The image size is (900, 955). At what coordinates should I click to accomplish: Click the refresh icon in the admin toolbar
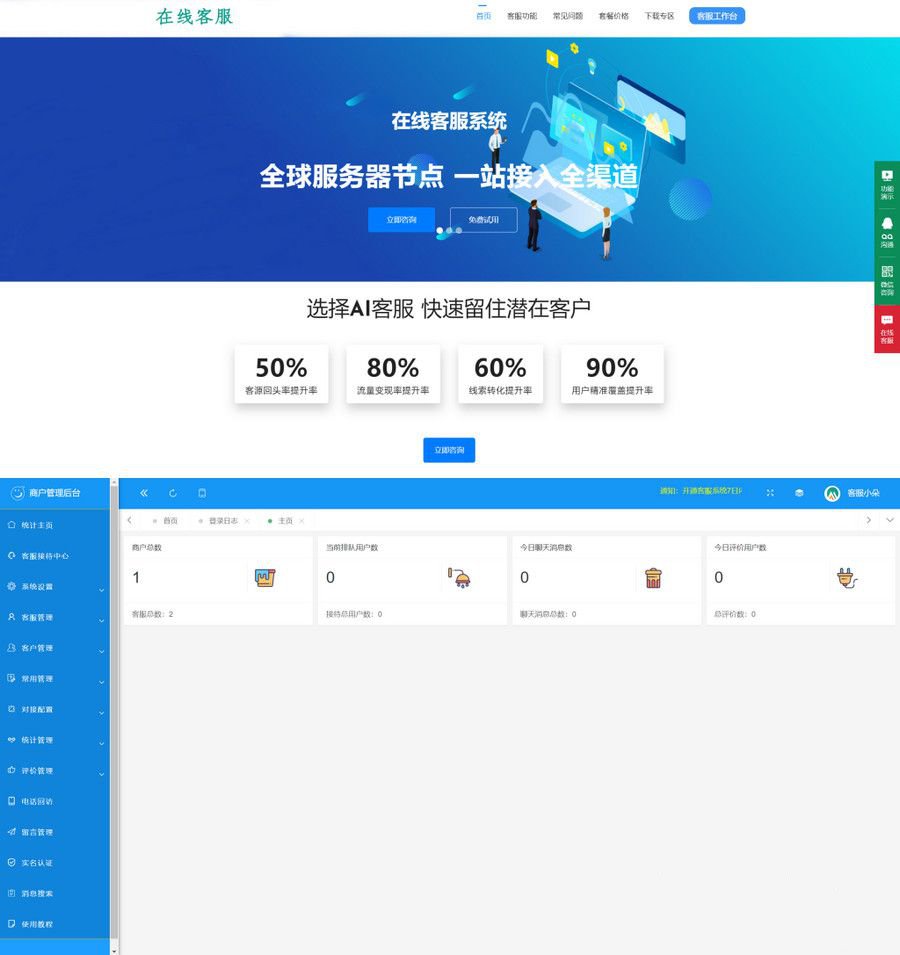(172, 492)
